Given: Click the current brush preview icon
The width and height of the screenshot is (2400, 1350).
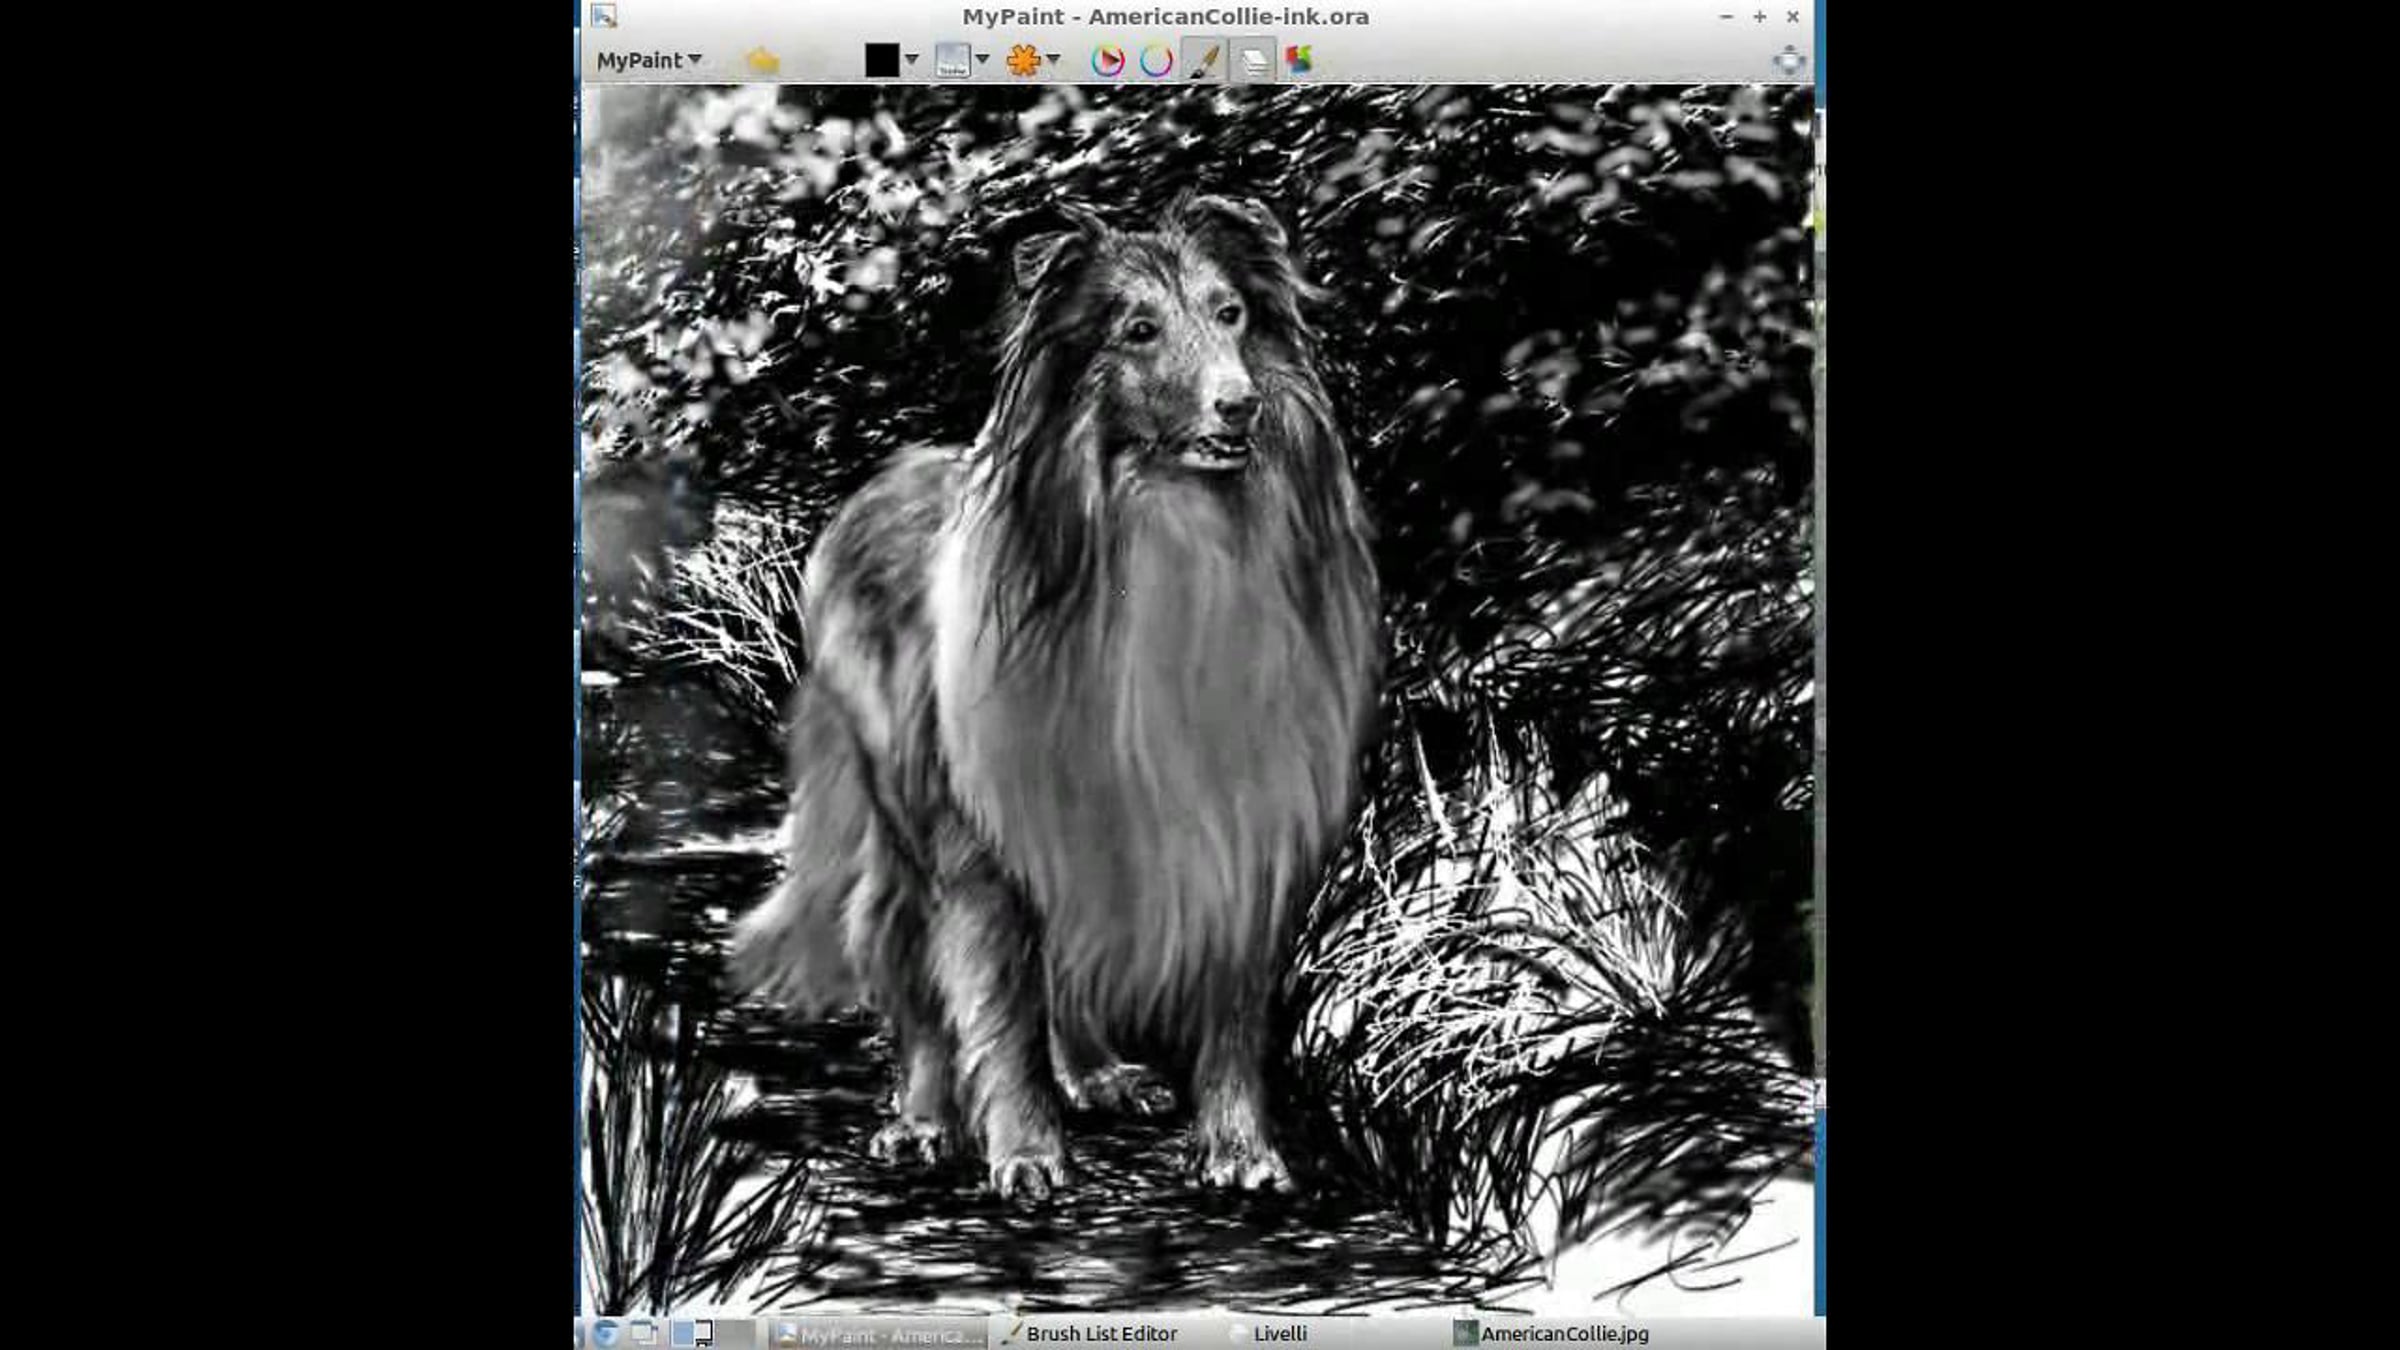Looking at the screenshot, I should (951, 60).
